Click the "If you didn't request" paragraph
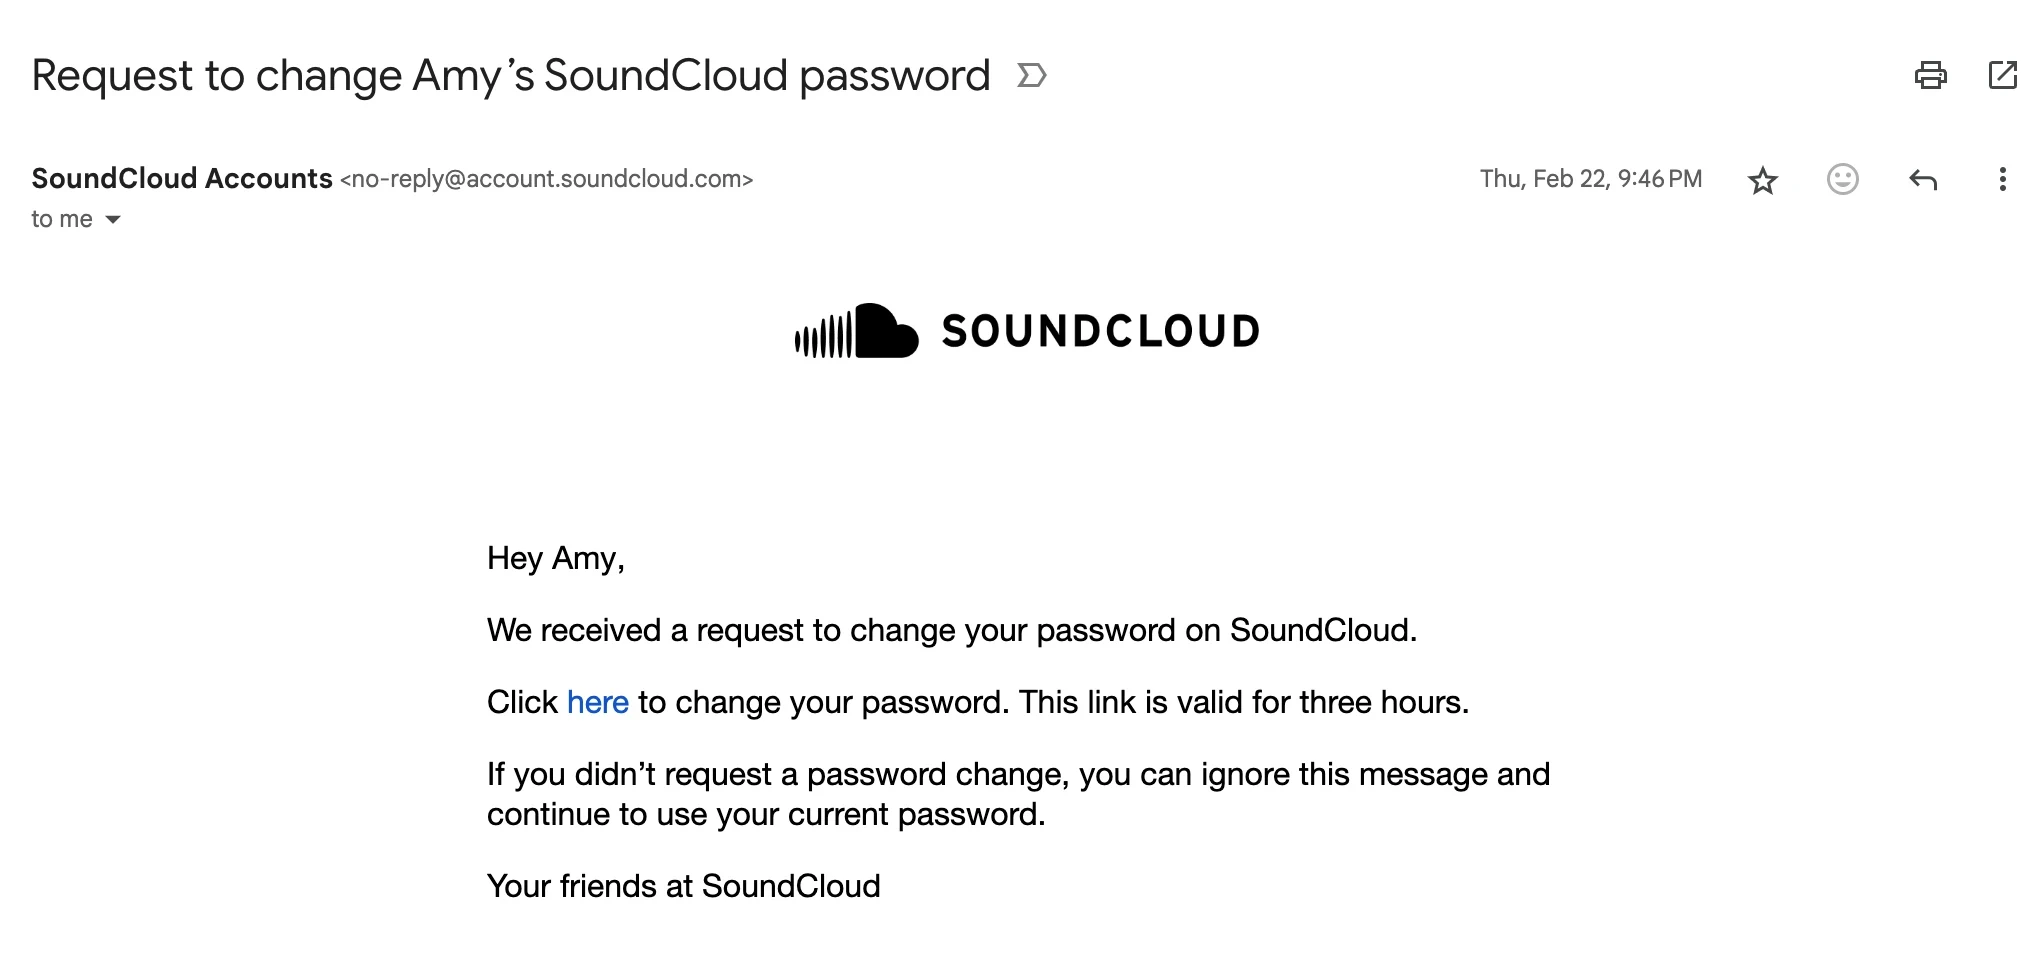This screenshot has width=2034, height=968. [1017, 794]
